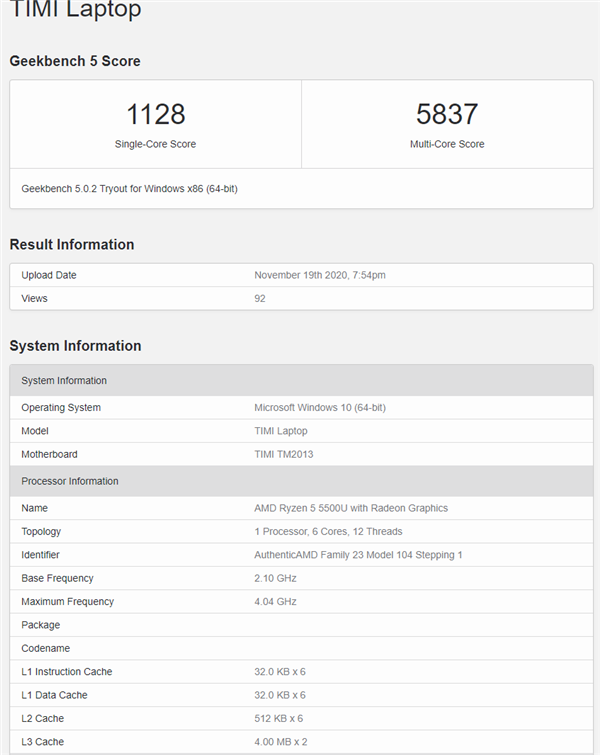This screenshot has width=600, height=755.
Task: Click the AMD Ryzen 5 5500U processor name
Action: pyautogui.click(x=351, y=508)
